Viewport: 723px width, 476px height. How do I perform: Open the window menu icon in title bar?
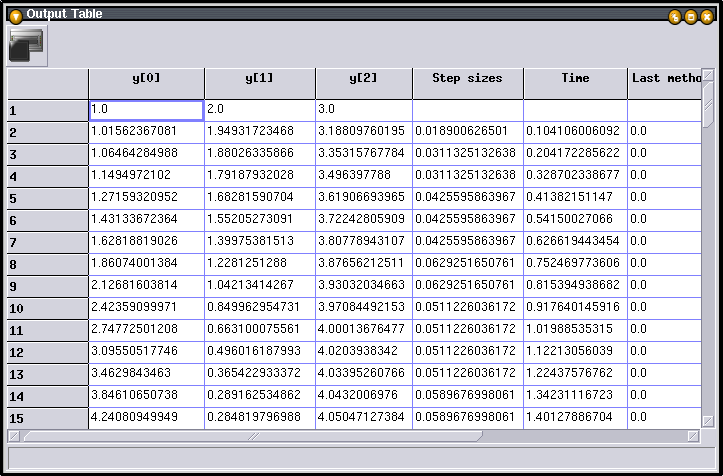pos(14,14)
